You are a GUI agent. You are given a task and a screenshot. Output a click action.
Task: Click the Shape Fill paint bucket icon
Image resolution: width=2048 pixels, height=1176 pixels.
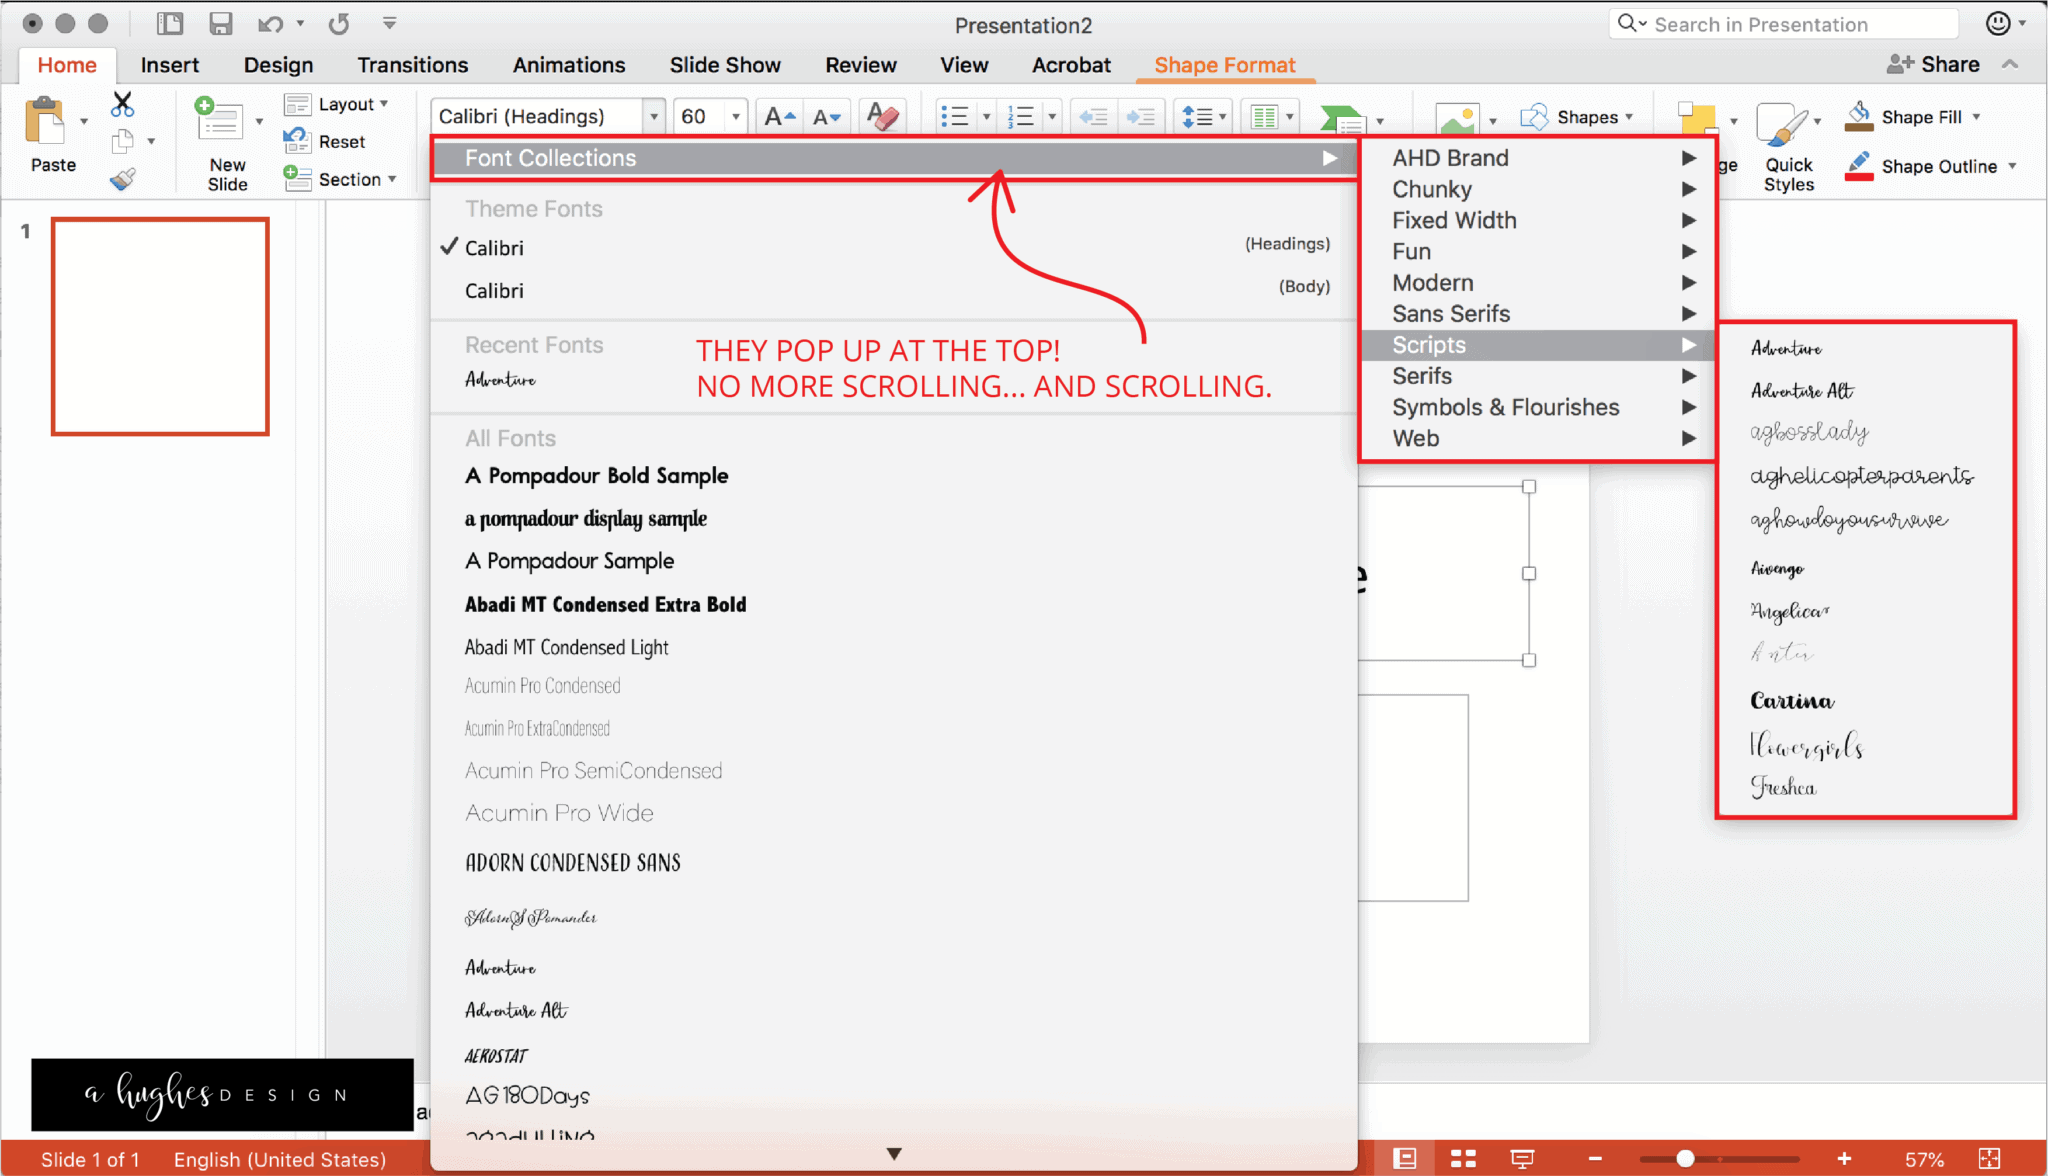pos(1859,116)
